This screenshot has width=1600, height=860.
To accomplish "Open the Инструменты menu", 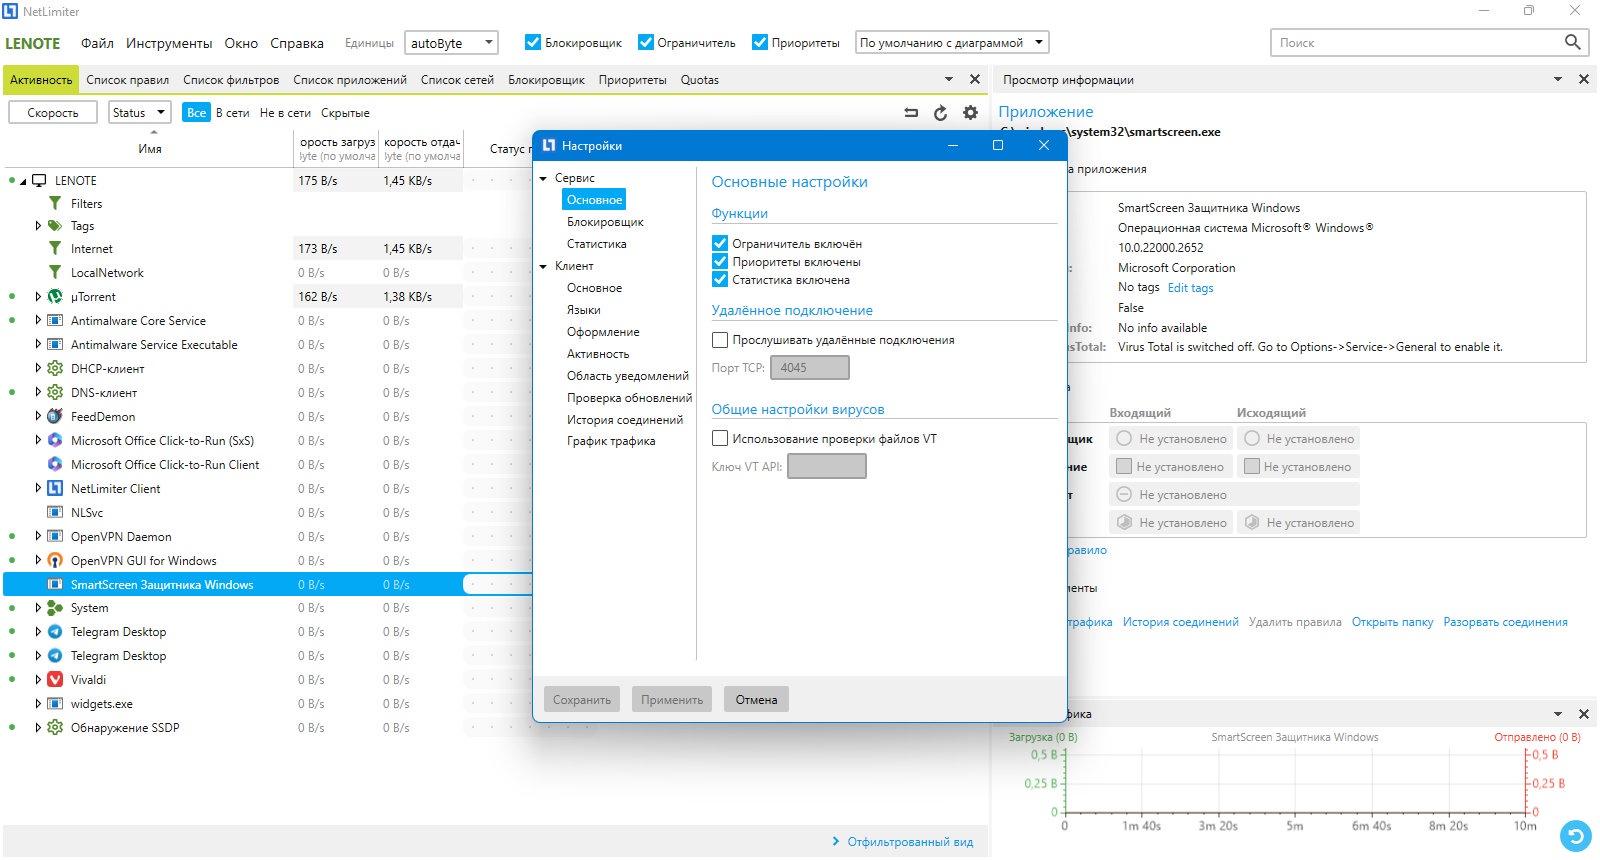I will pyautogui.click(x=169, y=43).
